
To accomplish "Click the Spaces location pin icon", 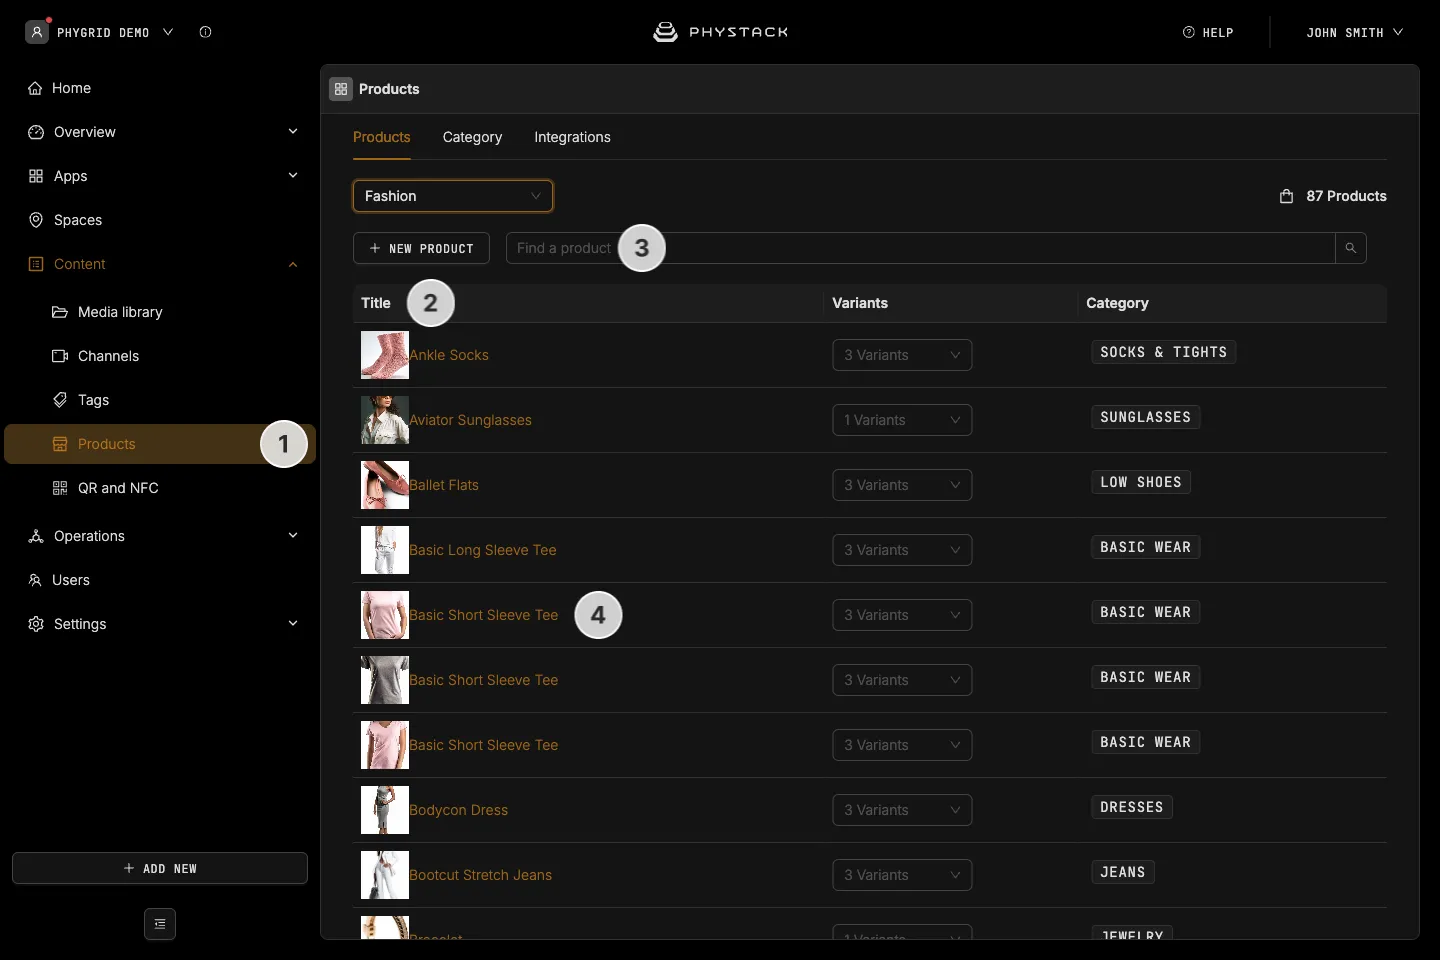I will [x=36, y=220].
